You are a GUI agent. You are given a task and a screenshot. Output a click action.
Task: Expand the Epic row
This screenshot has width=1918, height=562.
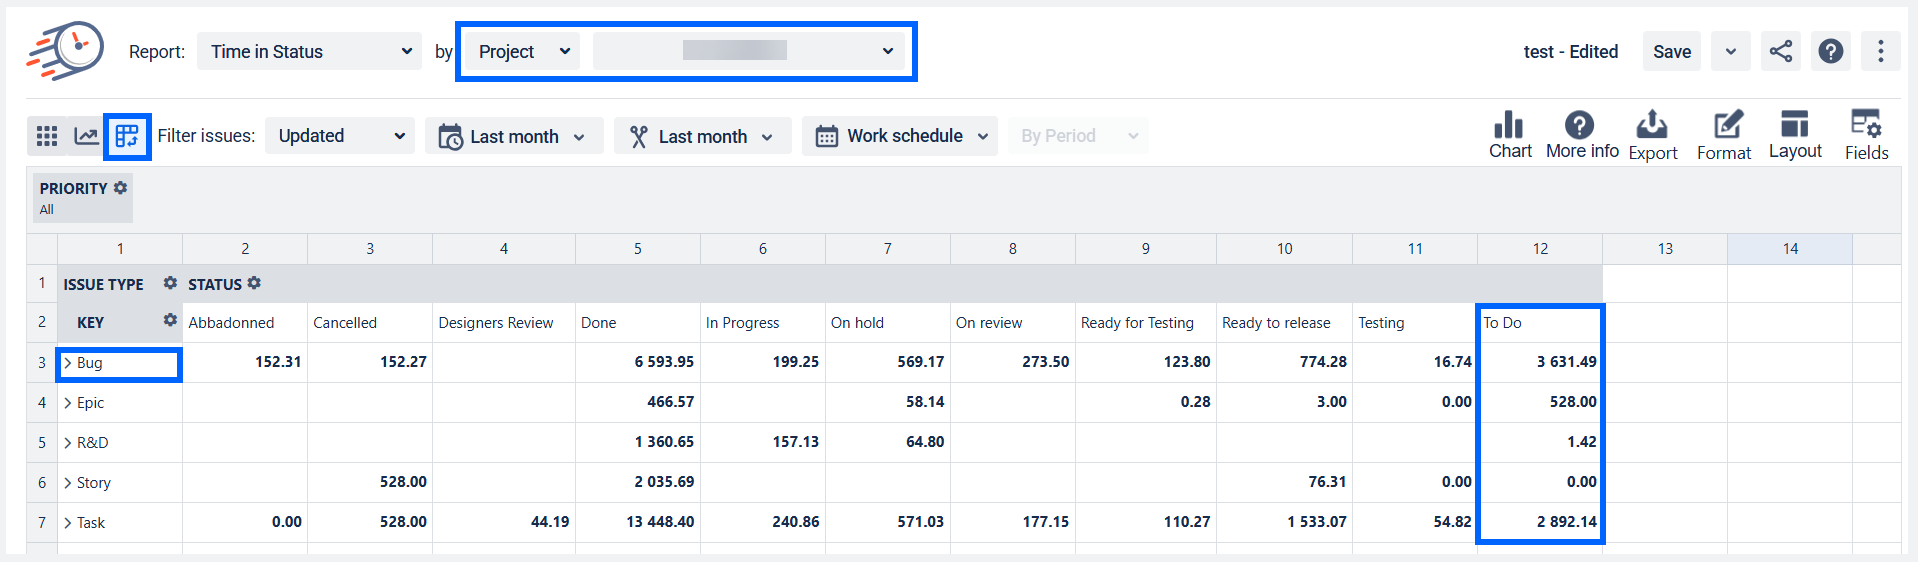click(68, 403)
